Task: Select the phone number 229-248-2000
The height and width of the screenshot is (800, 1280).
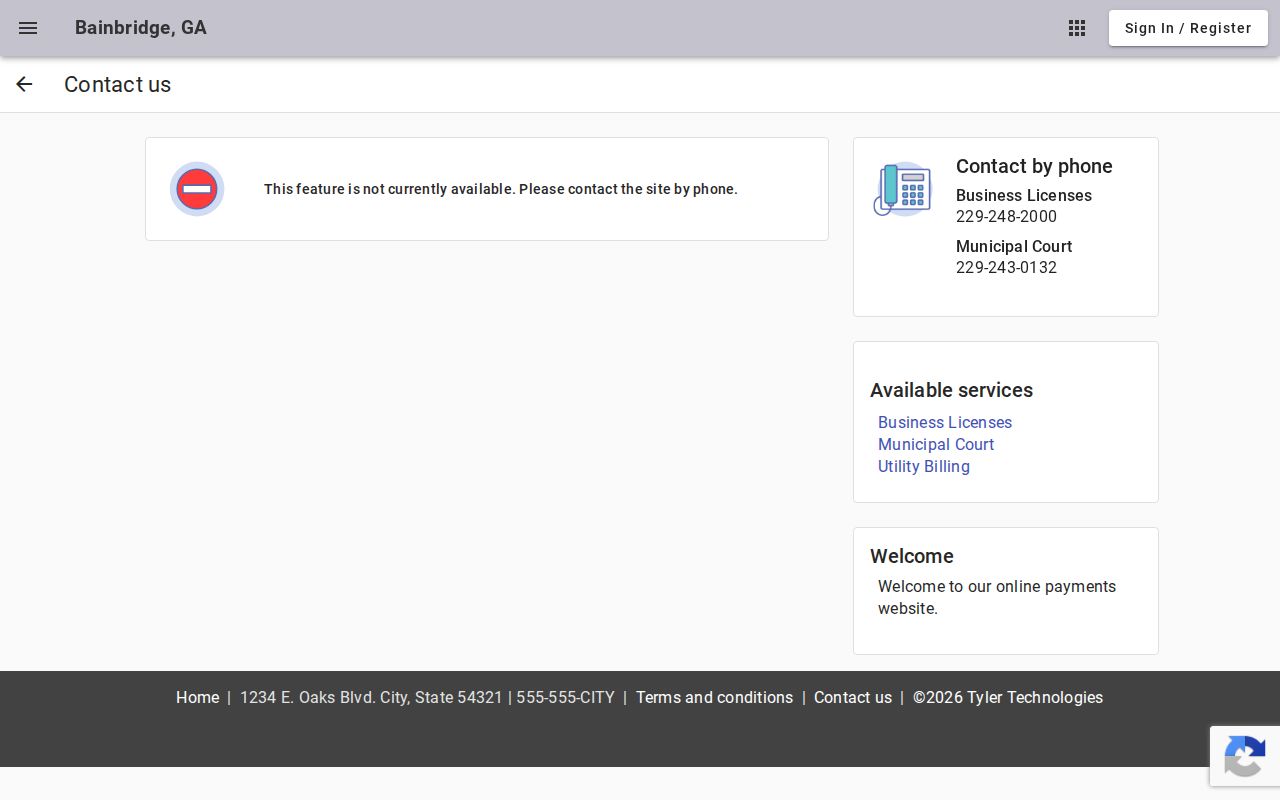Action: coord(1006,216)
